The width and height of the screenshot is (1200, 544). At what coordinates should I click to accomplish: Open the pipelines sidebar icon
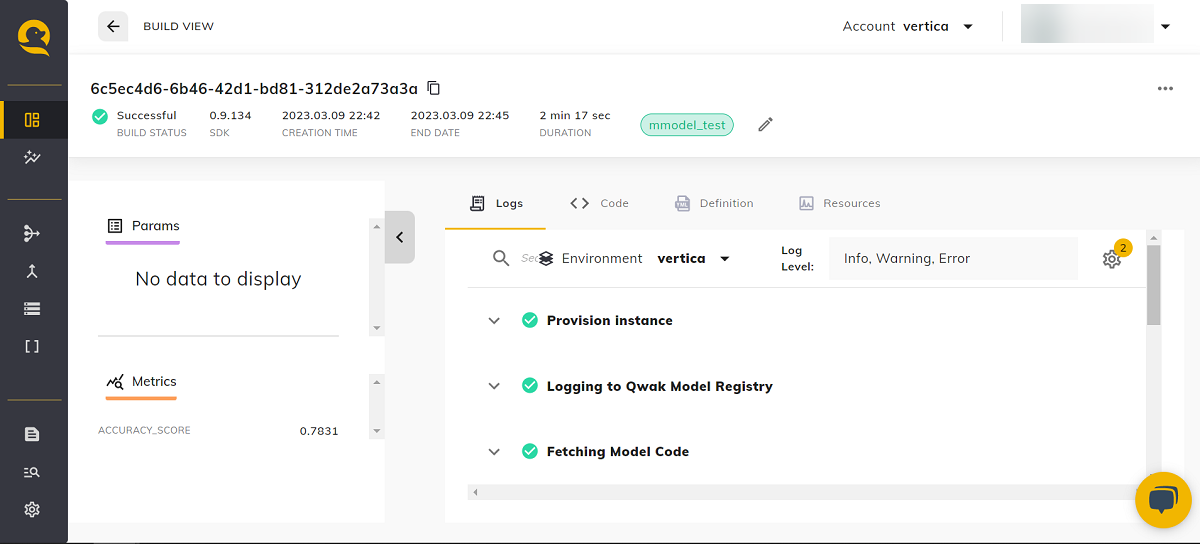[32, 233]
